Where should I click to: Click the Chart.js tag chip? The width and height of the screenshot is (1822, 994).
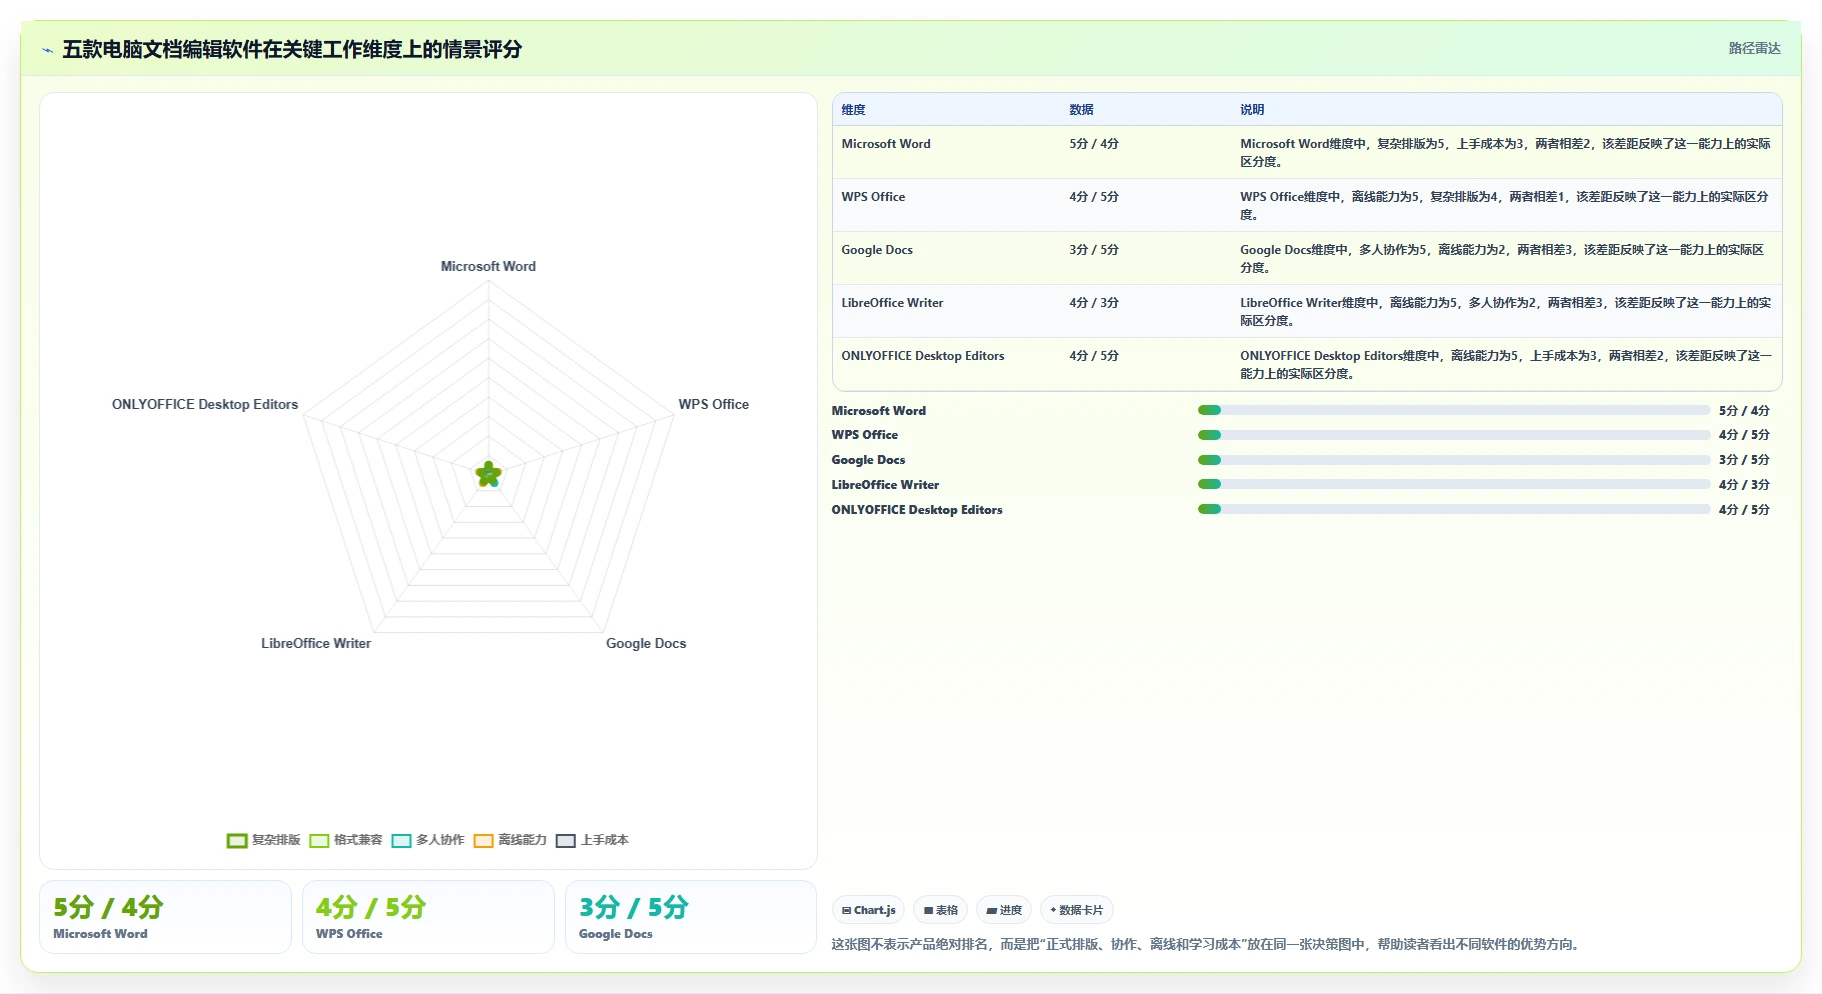point(868,910)
